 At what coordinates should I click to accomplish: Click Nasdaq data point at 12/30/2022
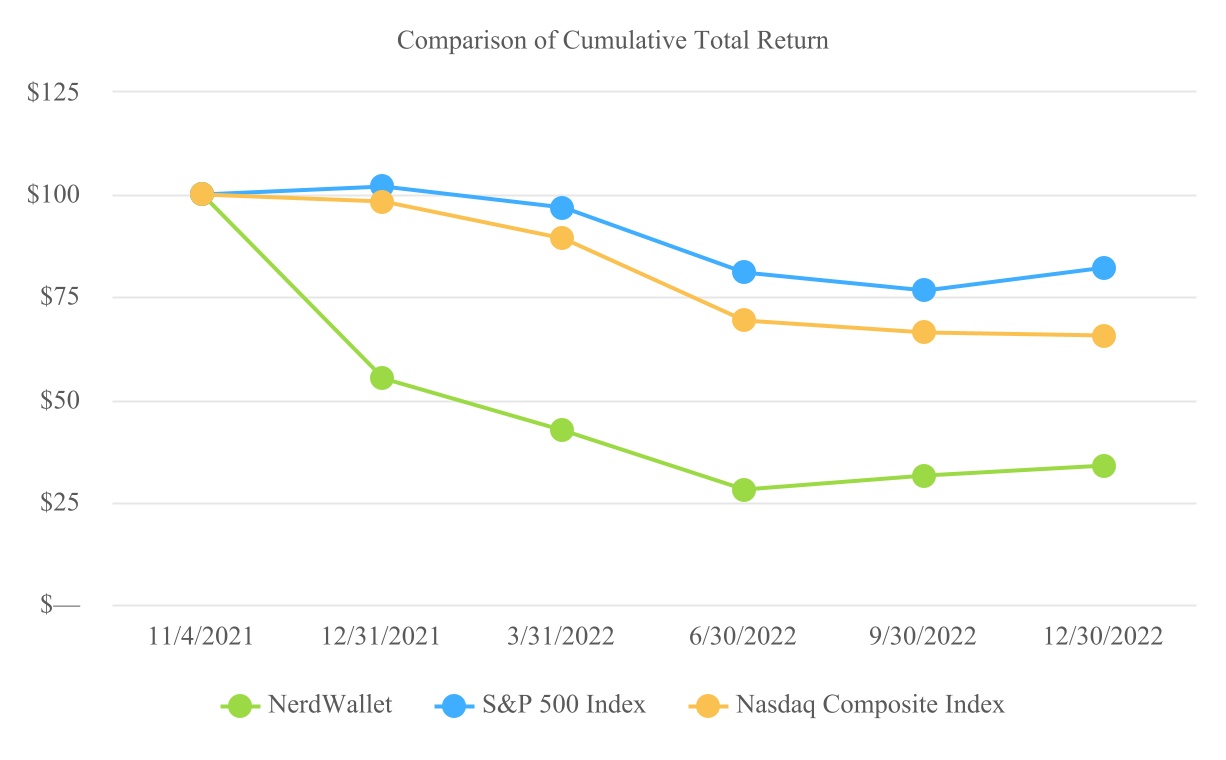(x=1104, y=336)
